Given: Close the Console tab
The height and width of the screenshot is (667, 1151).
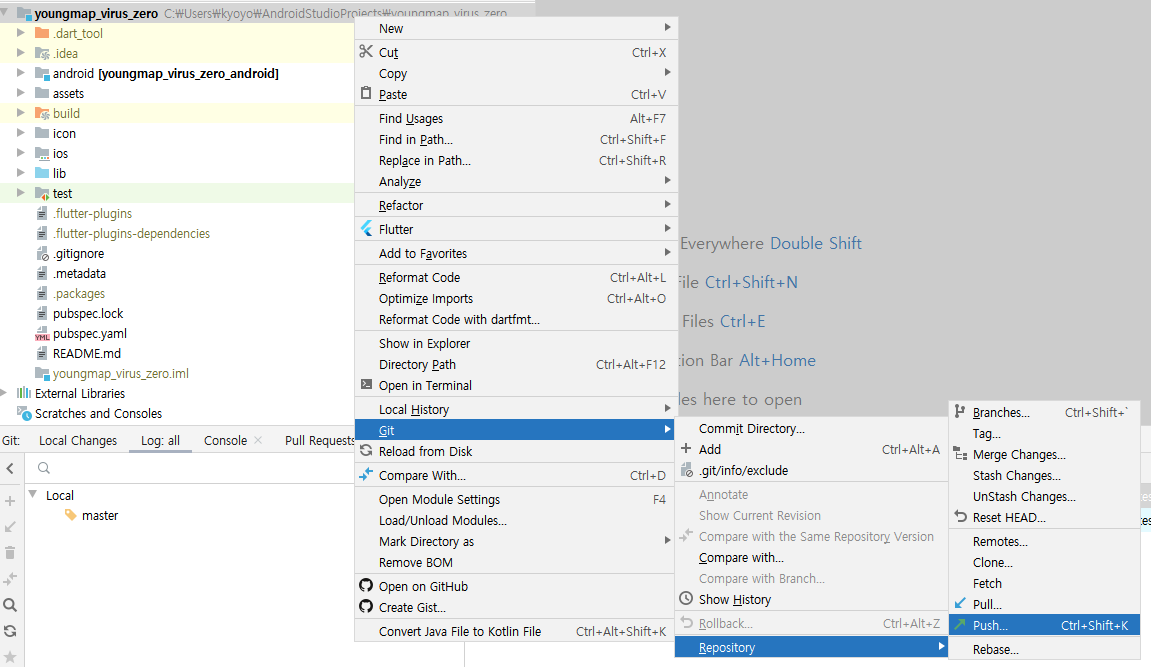Looking at the screenshot, I should coord(258,440).
